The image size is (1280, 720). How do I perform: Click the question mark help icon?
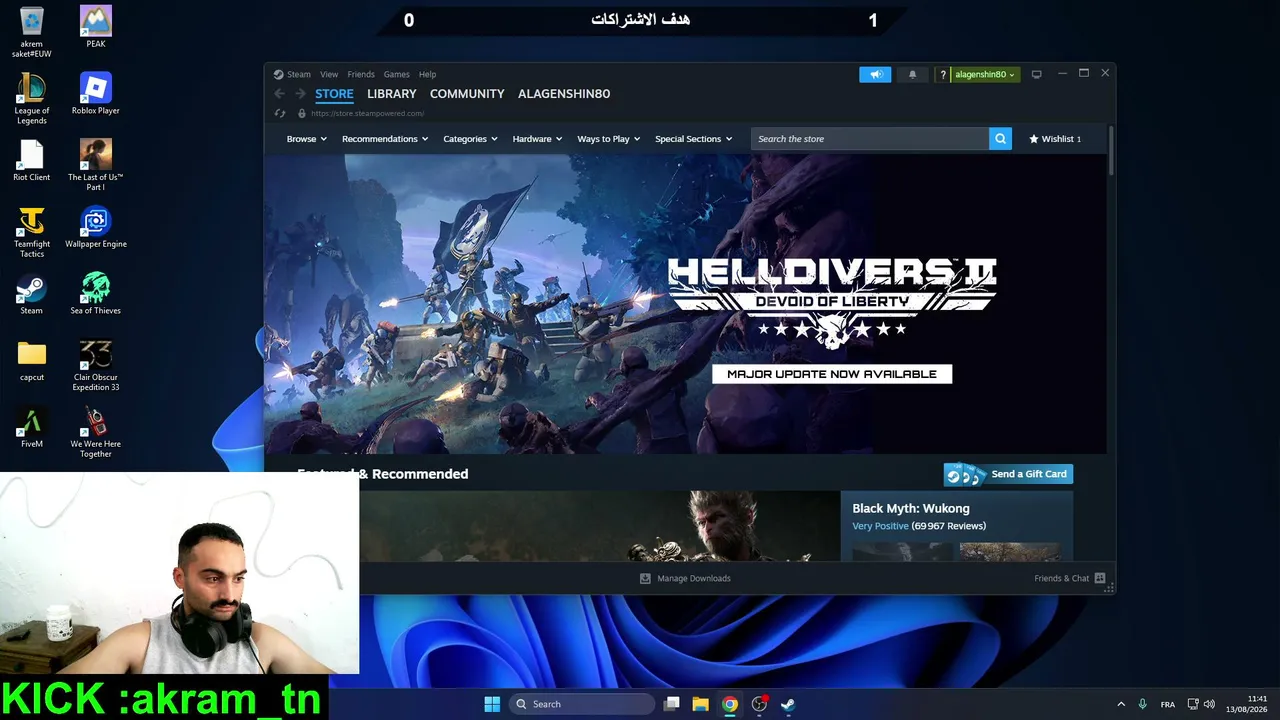(x=942, y=74)
